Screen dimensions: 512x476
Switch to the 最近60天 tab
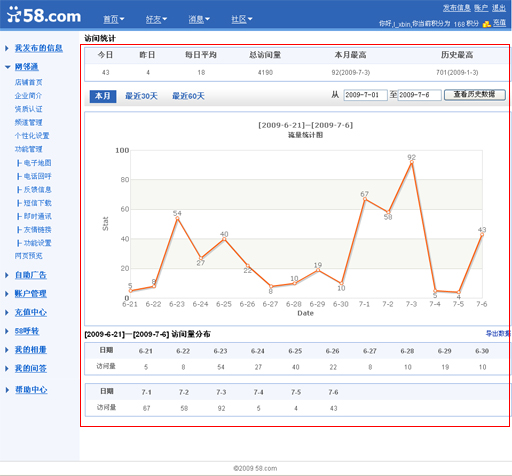(188, 96)
